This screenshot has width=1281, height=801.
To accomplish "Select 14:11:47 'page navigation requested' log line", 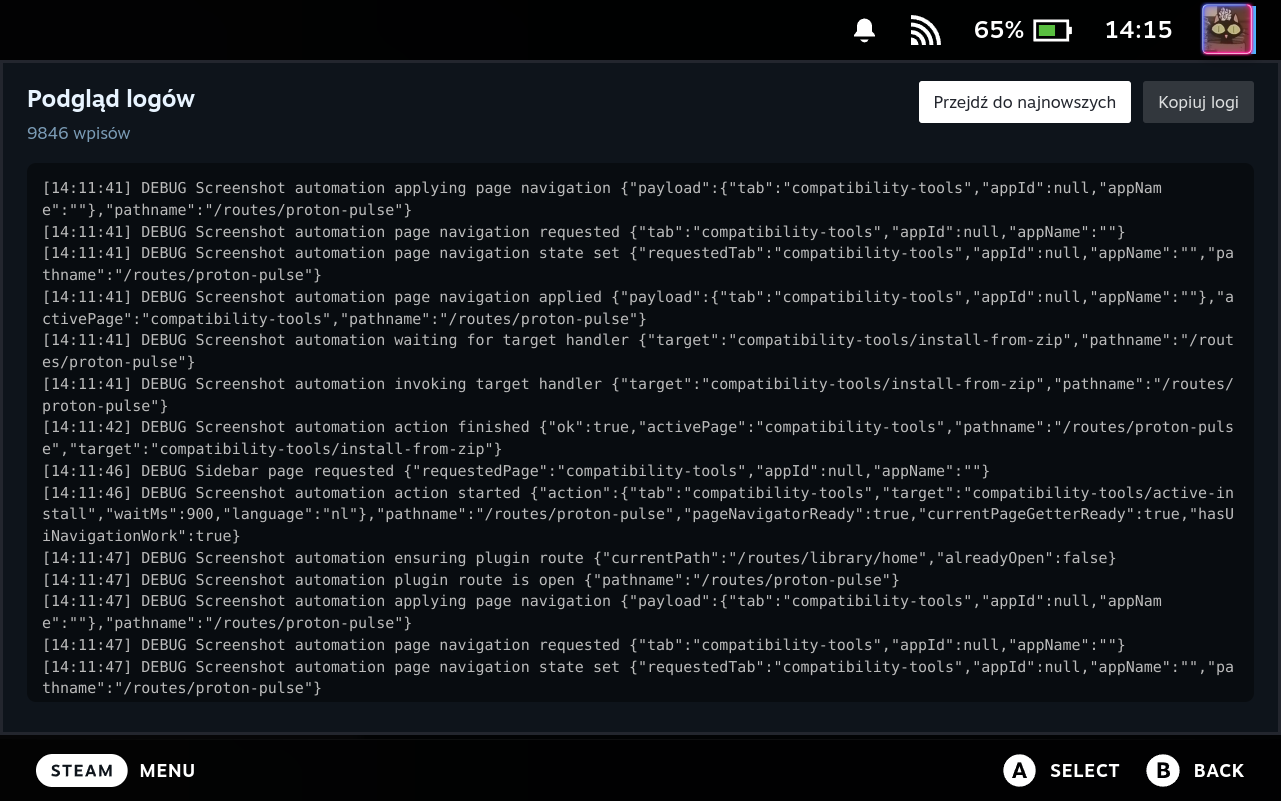I will [x=584, y=645].
